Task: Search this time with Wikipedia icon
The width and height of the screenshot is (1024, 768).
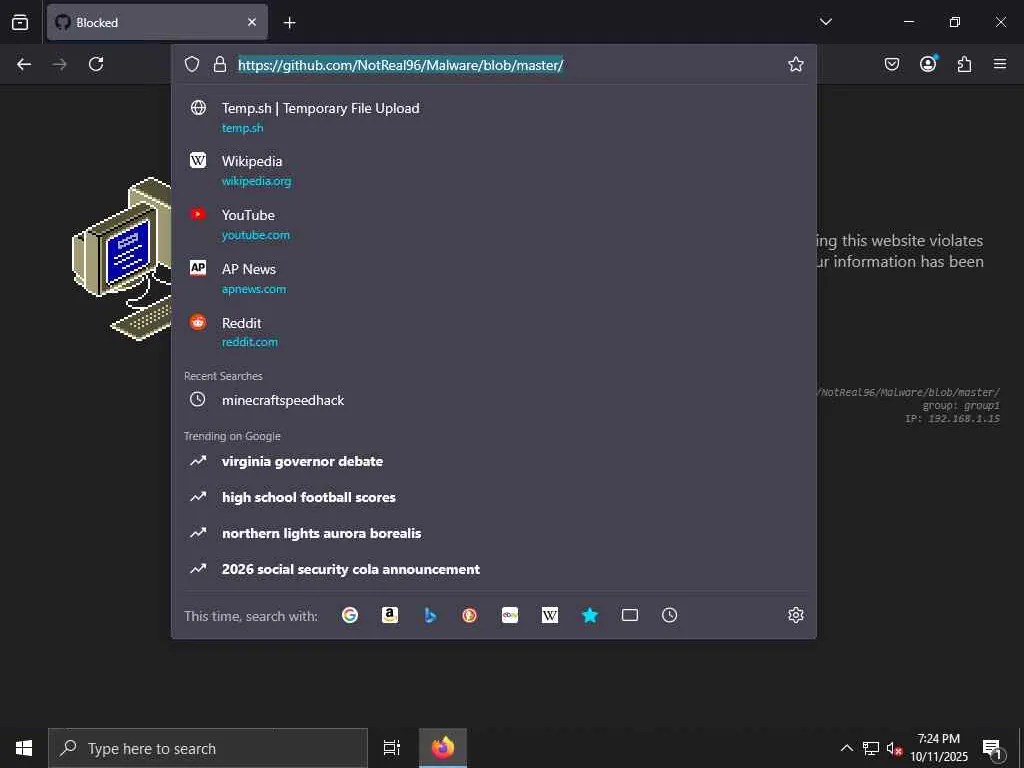Action: 550,615
